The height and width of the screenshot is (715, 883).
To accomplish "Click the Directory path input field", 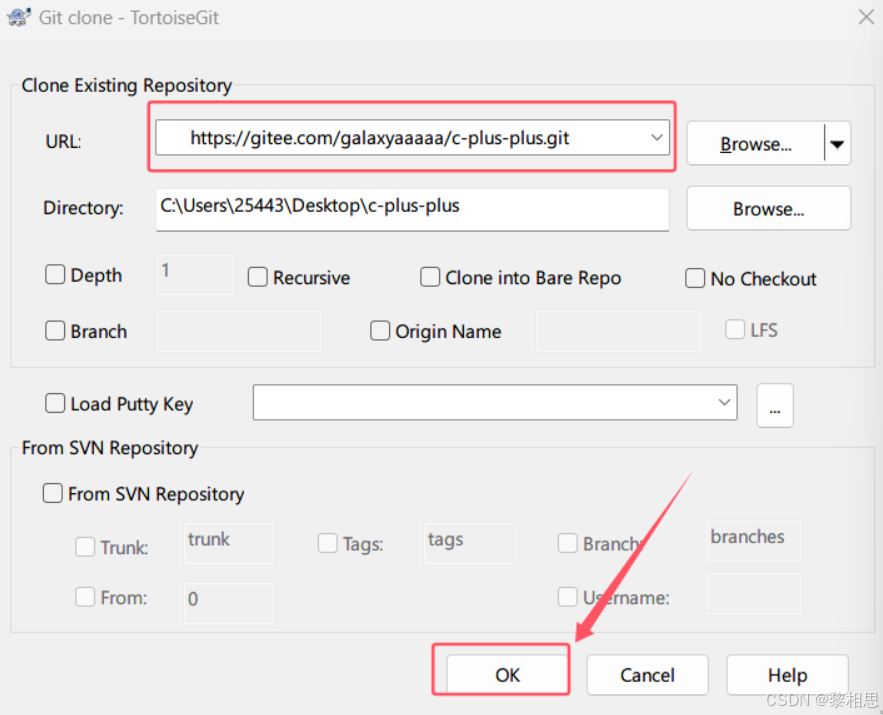I will (412, 208).
